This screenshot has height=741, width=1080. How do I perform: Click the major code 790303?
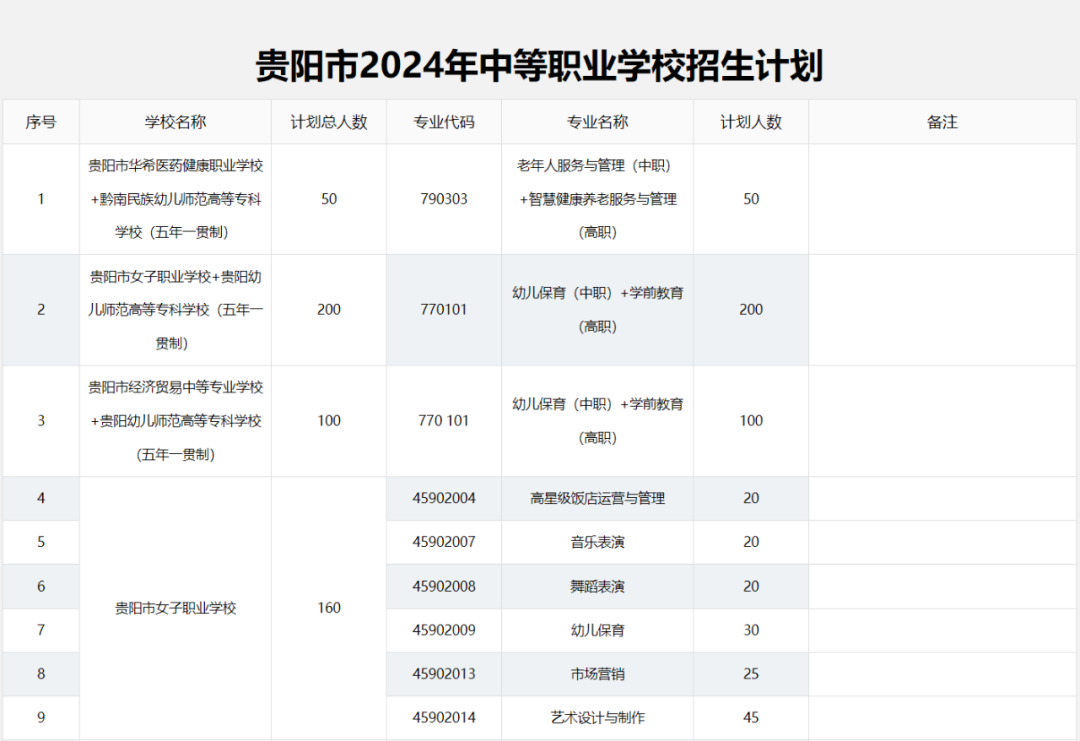pyautogui.click(x=443, y=199)
